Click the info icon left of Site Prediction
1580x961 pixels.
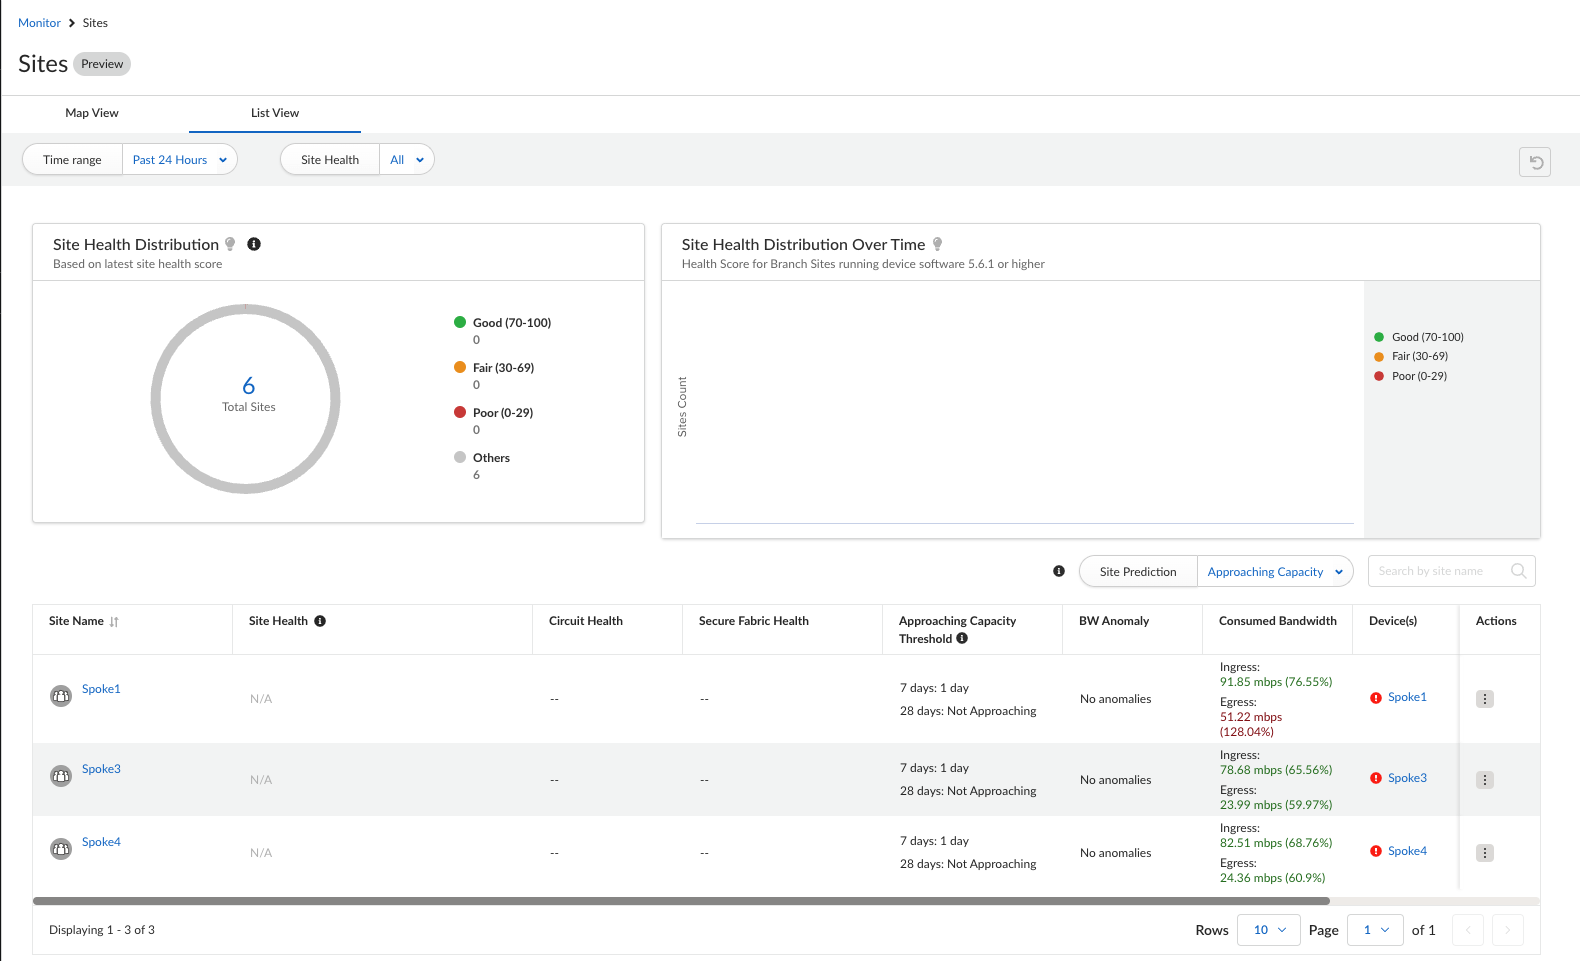1059,571
